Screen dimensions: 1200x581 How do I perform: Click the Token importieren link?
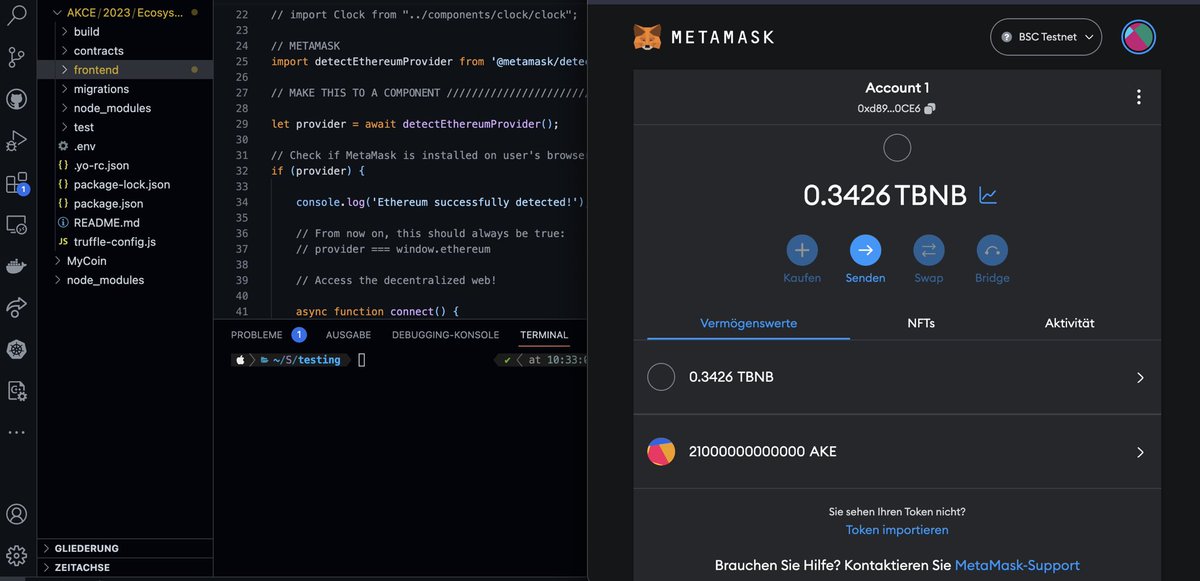click(x=897, y=530)
